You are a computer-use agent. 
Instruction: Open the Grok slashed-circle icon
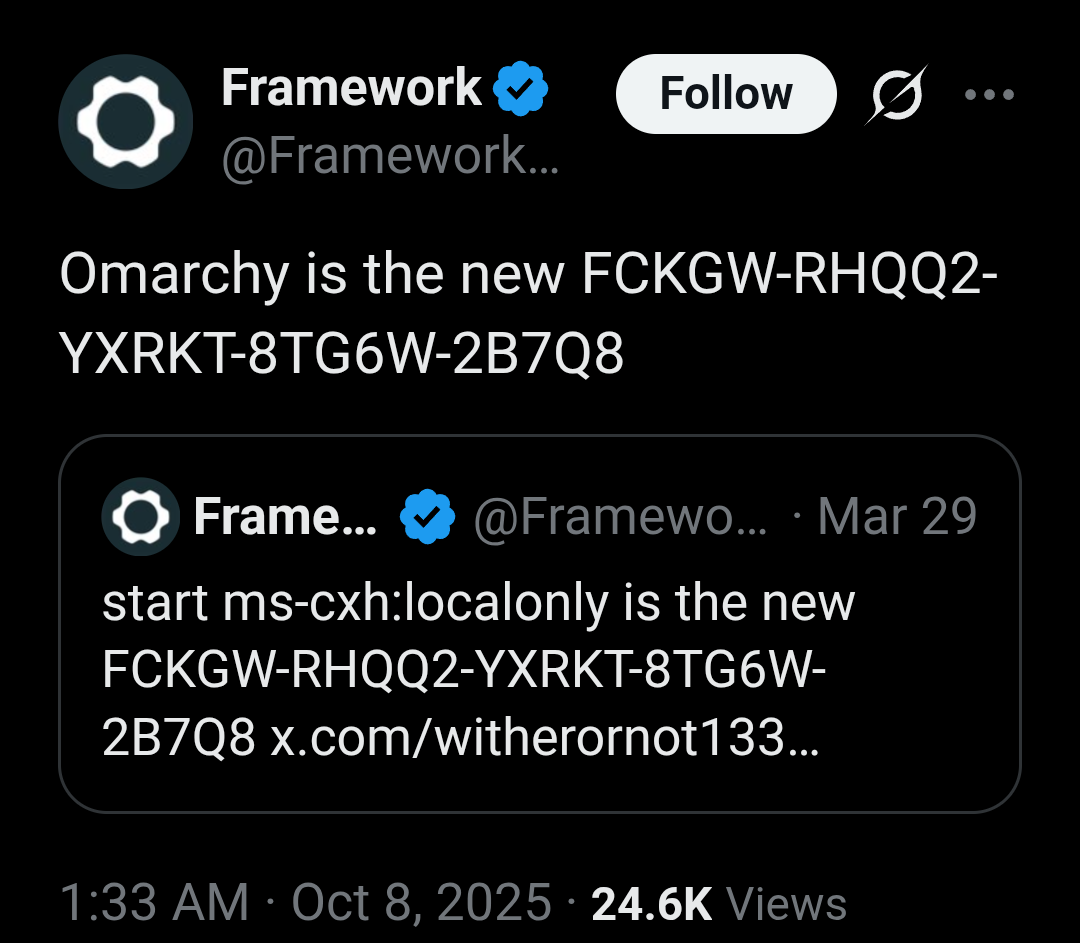pyautogui.click(x=896, y=95)
